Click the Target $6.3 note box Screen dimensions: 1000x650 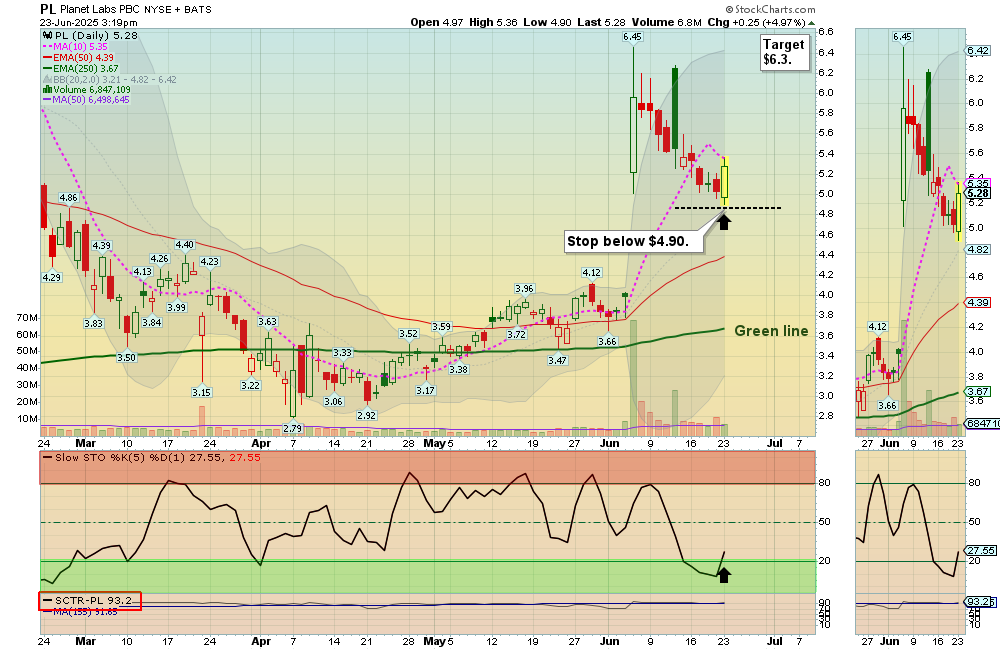click(x=784, y=52)
